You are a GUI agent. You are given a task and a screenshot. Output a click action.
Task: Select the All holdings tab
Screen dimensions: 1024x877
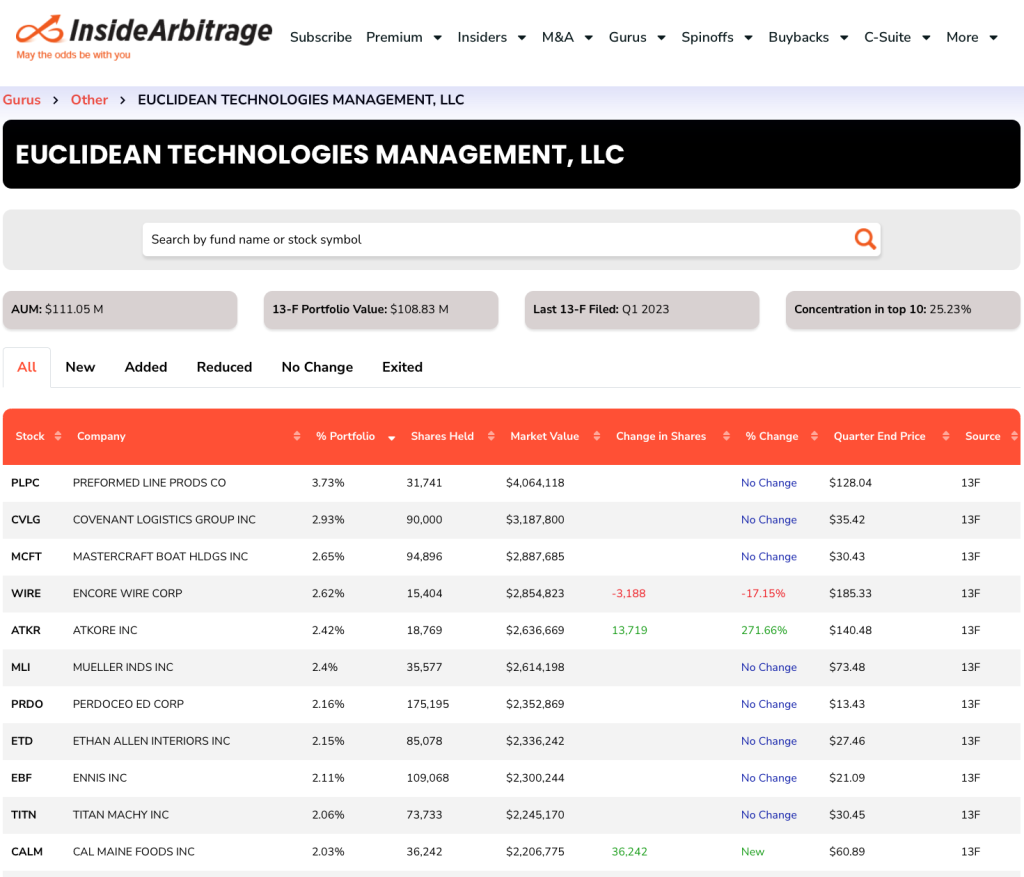[27, 367]
